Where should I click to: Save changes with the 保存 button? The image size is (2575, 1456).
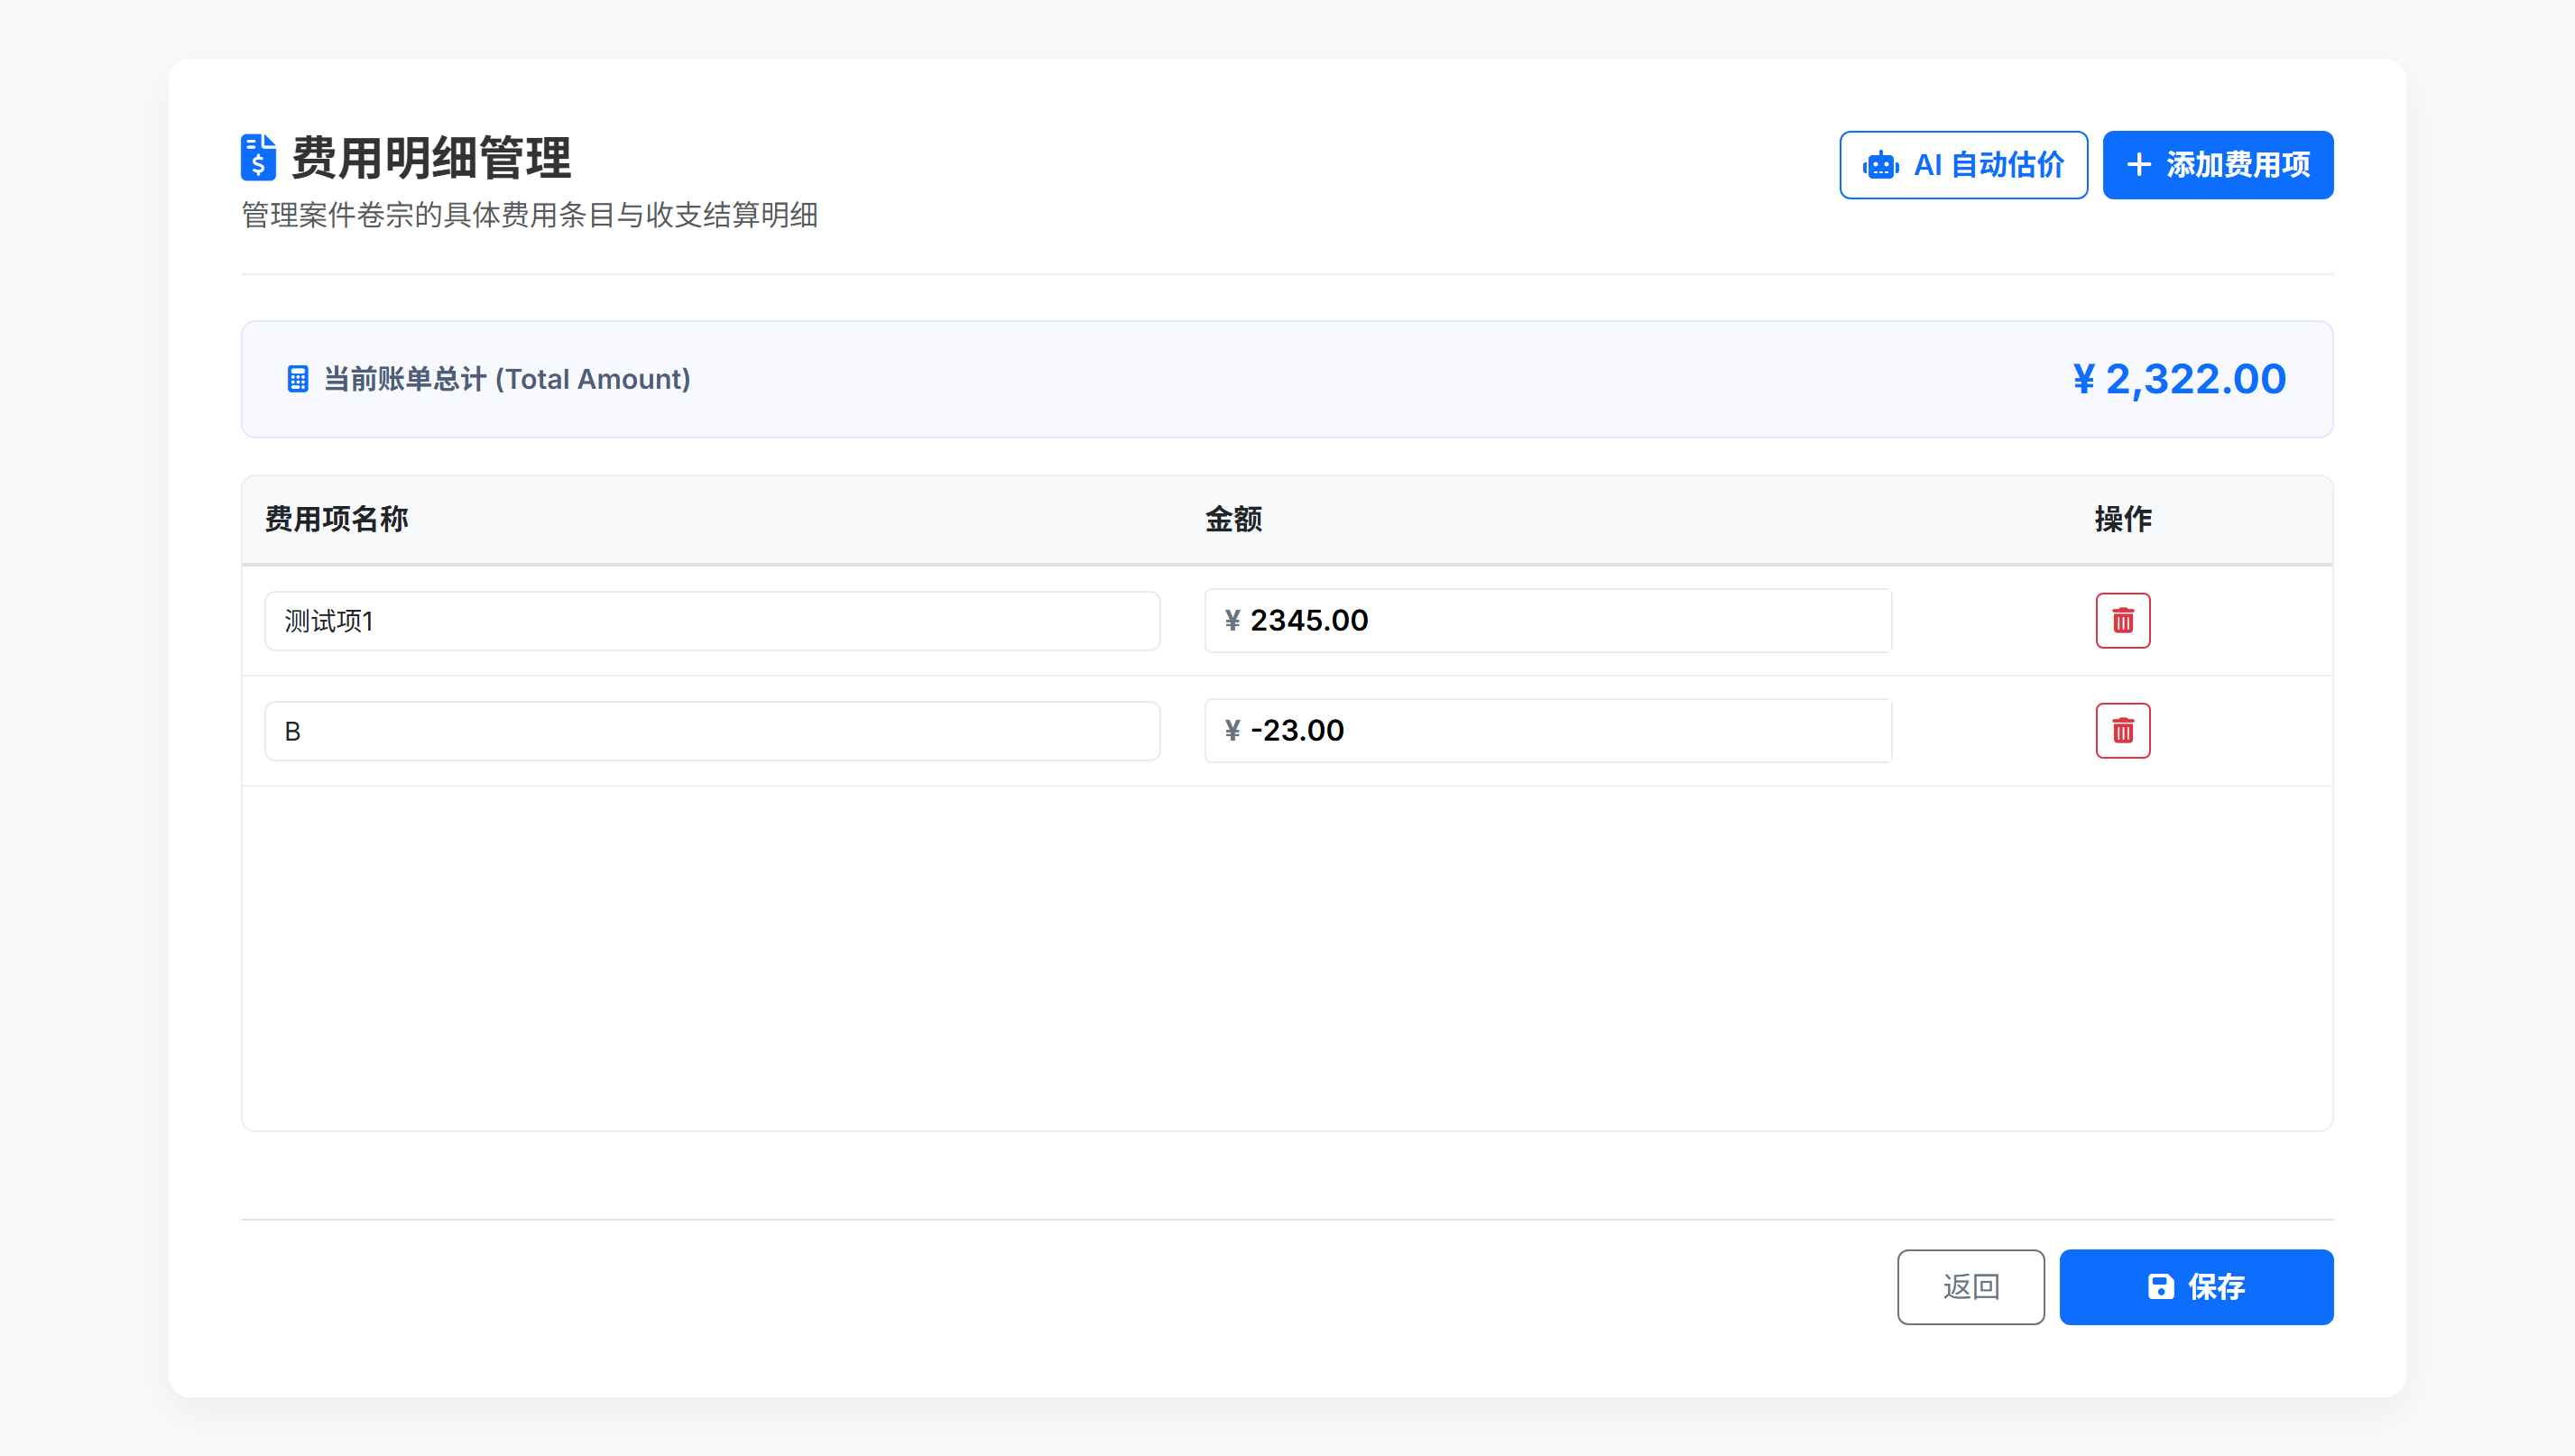(x=2196, y=1287)
